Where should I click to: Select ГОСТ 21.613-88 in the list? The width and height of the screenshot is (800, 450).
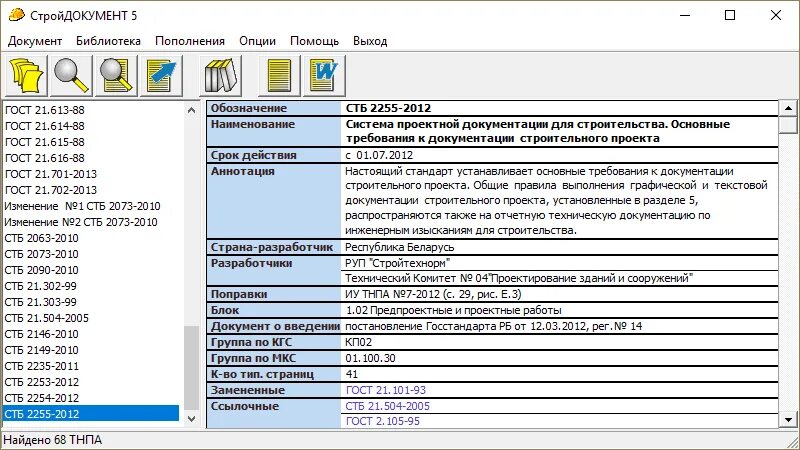point(45,110)
